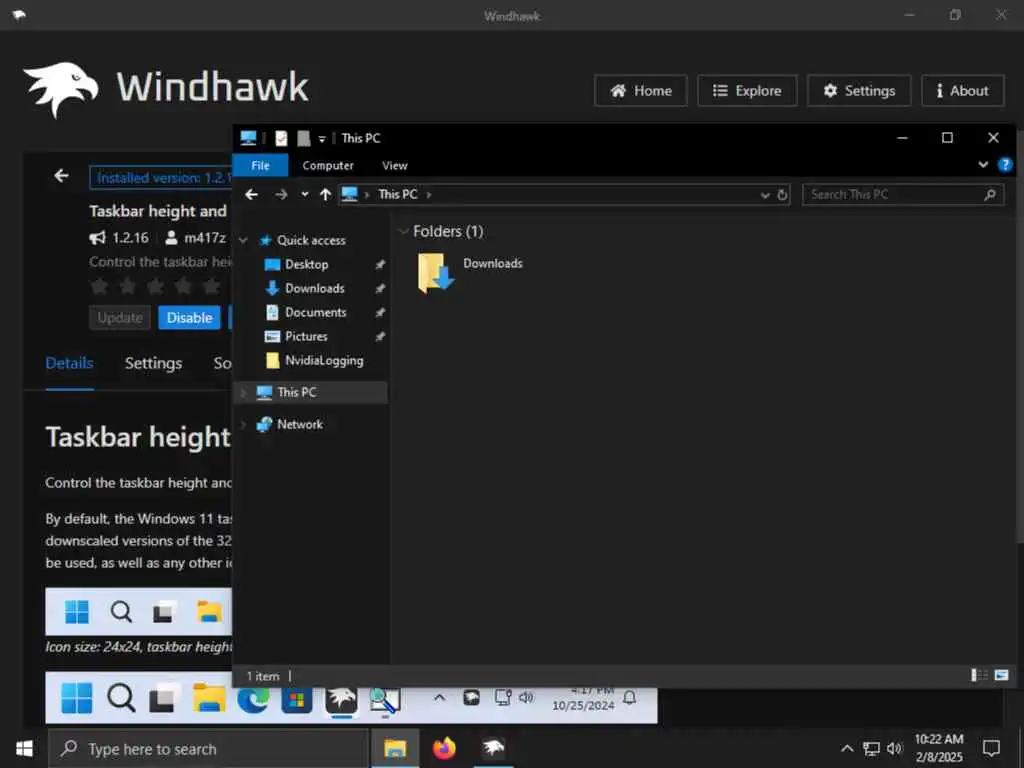
Task: Click the Pictures pin icon
Action: tap(379, 337)
